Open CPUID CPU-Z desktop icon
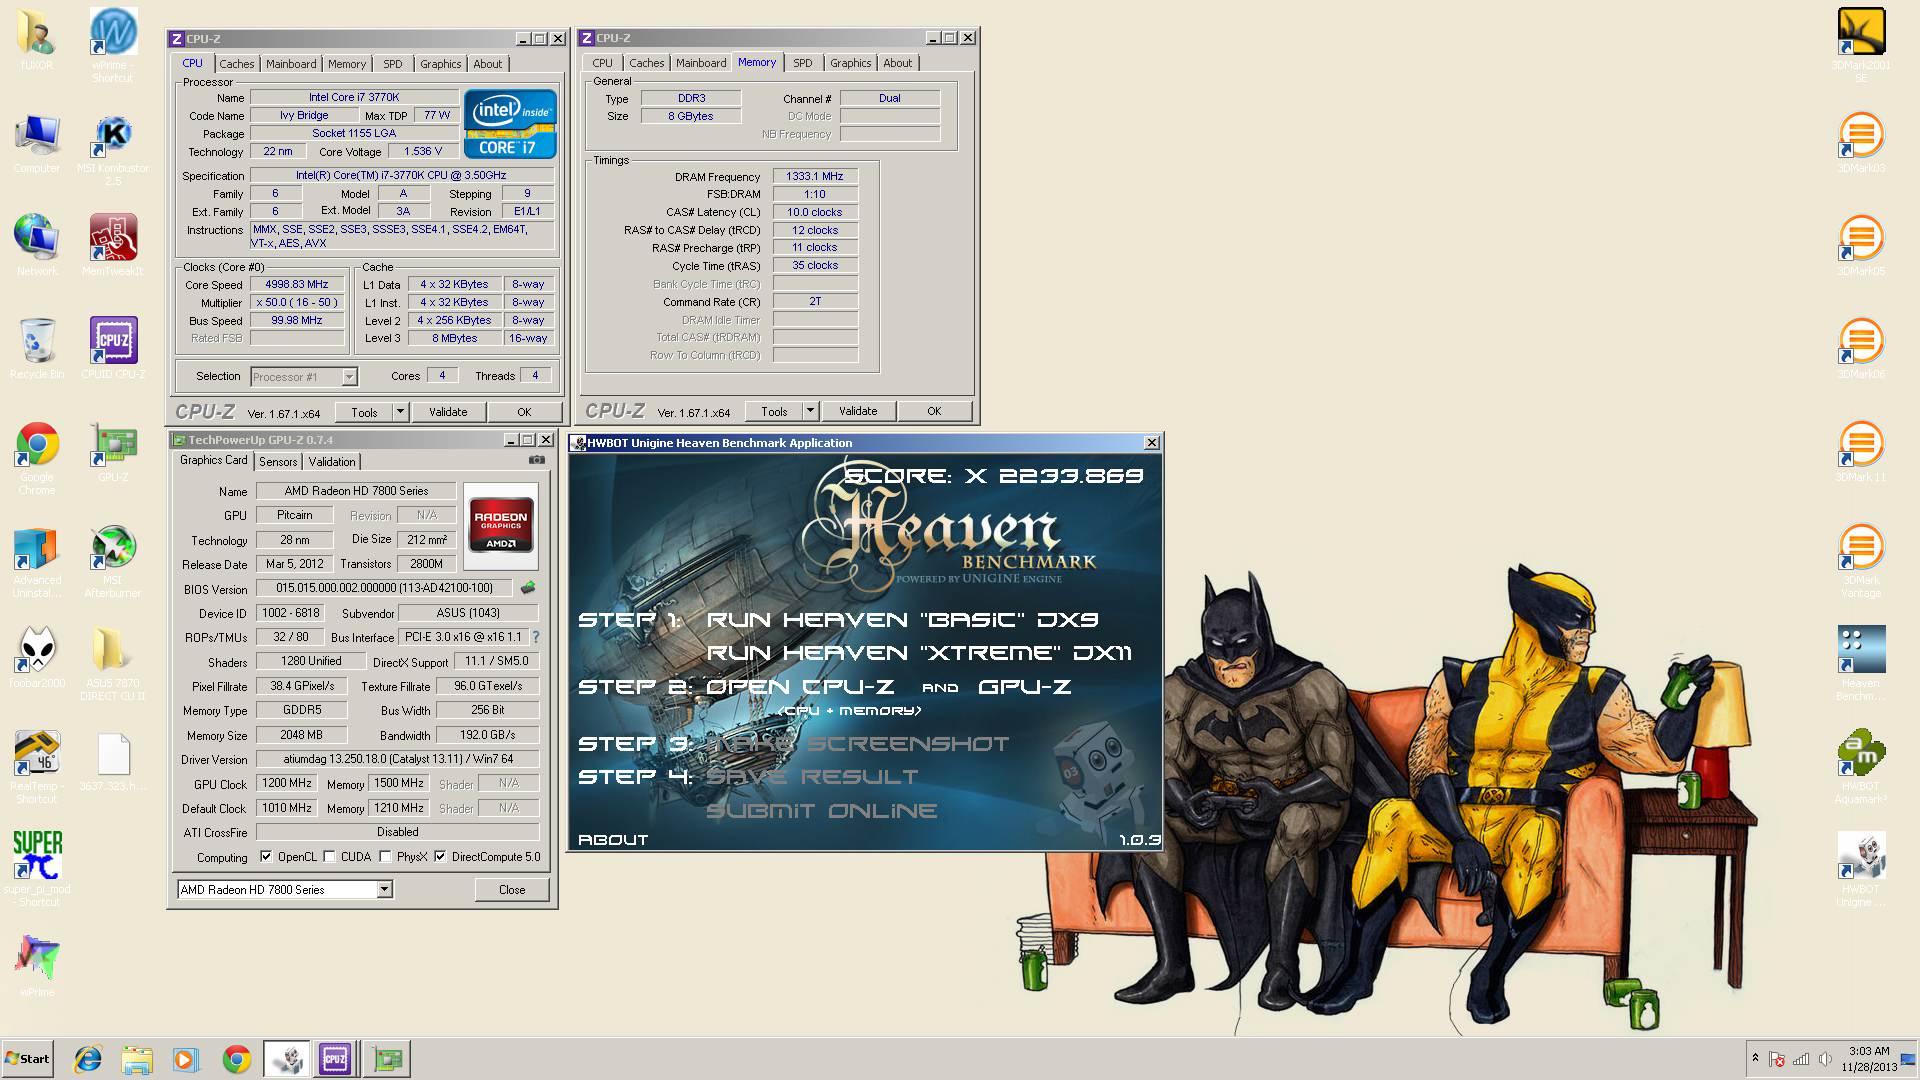This screenshot has width=1920, height=1080. [x=113, y=348]
